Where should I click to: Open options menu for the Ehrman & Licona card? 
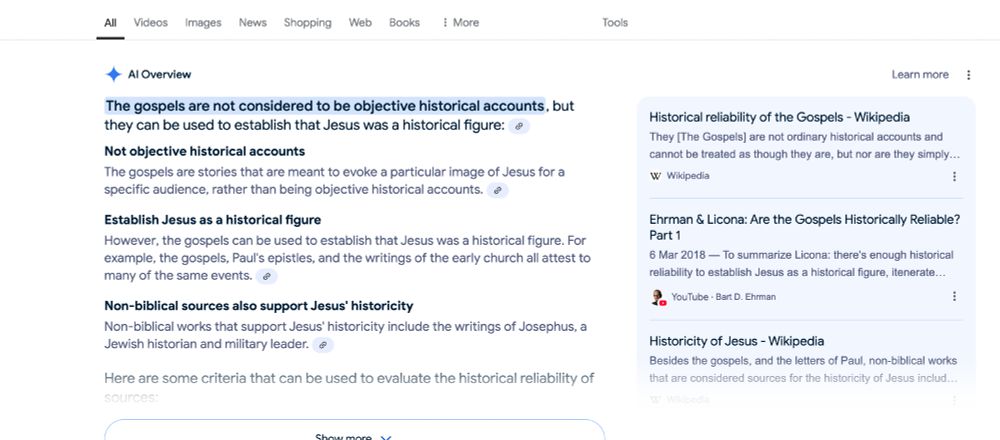(x=954, y=297)
